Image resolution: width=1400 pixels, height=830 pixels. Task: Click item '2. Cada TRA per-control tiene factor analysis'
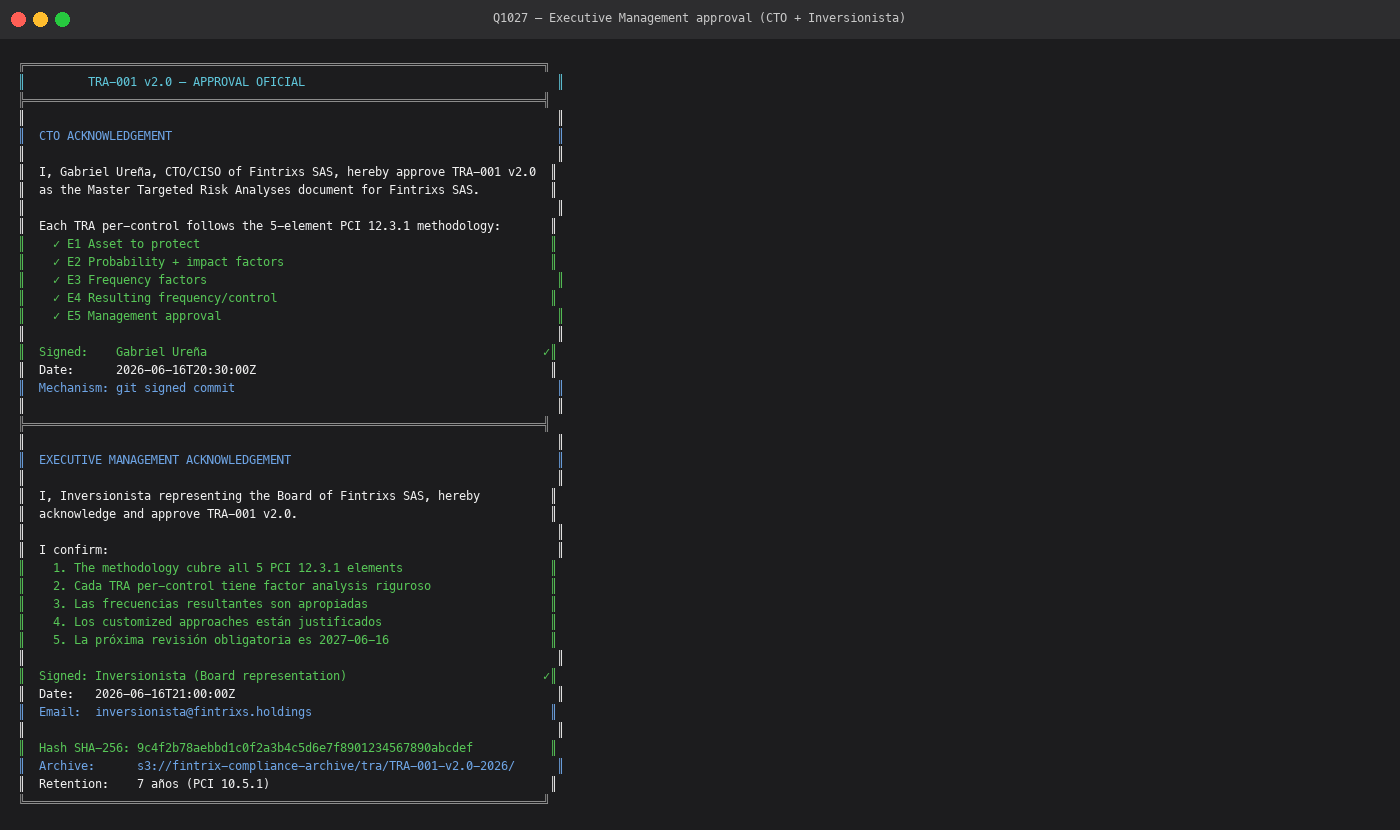pyautogui.click(x=242, y=586)
